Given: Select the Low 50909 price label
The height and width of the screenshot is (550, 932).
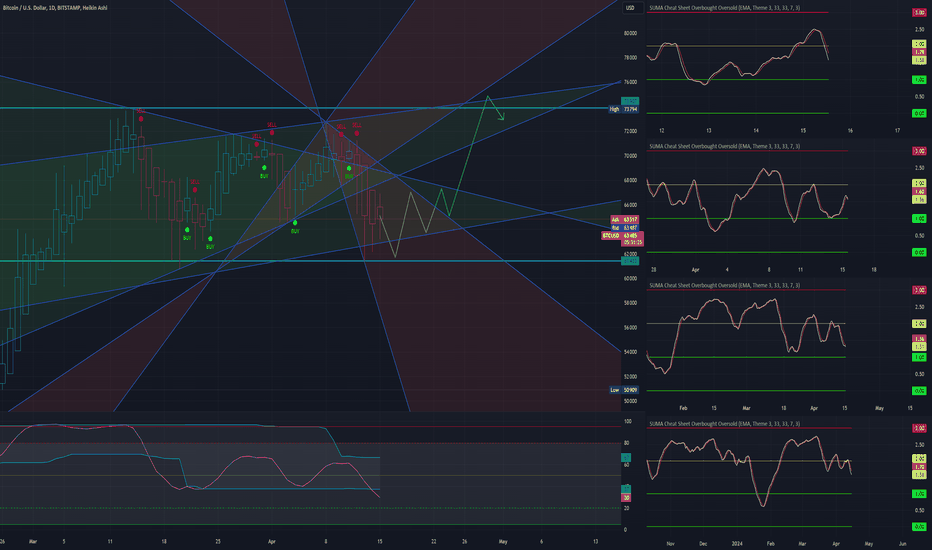Looking at the screenshot, I should (624, 390).
